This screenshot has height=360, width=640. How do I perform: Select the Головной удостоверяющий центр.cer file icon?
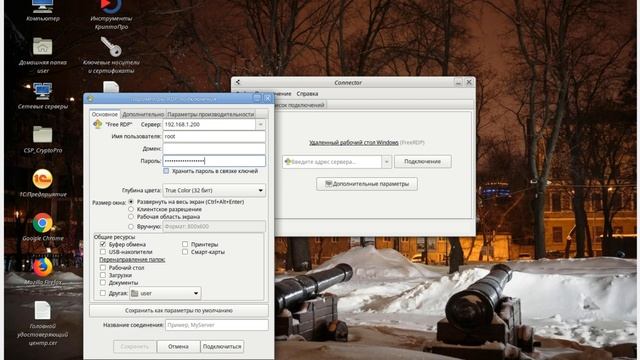point(42,323)
